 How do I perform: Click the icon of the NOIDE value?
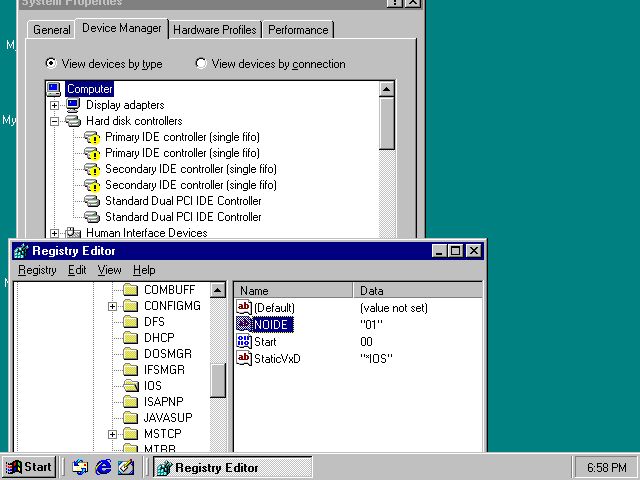(244, 324)
